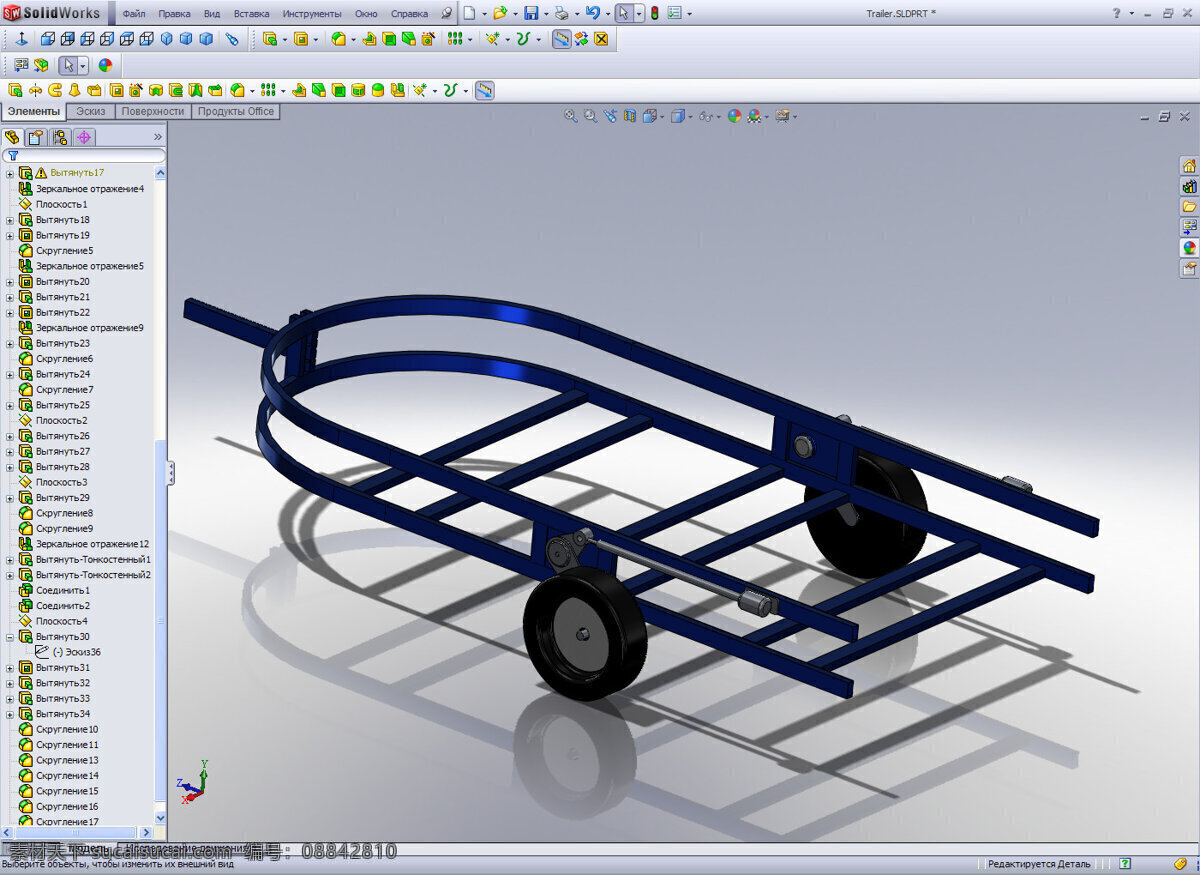This screenshot has width=1200, height=875.
Task: Click the Open file folder icon
Action: click(499, 13)
